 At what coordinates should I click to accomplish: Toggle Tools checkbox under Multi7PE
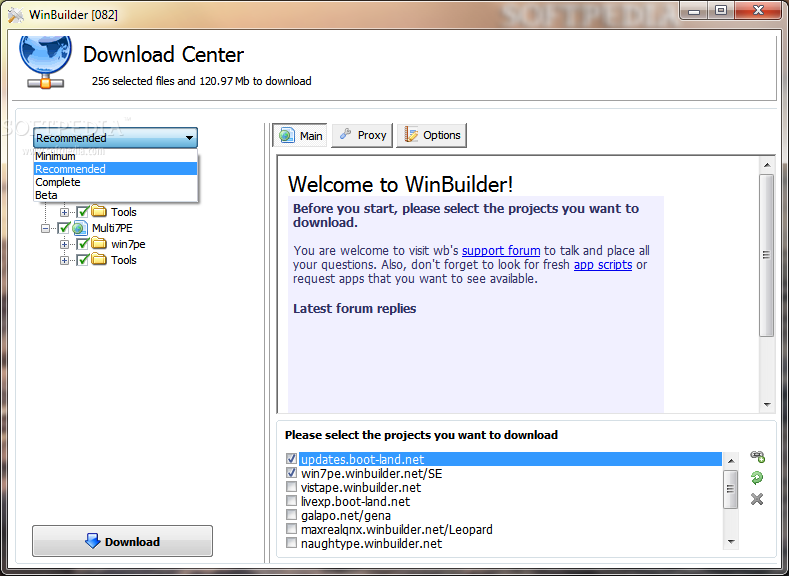[x=83, y=260]
